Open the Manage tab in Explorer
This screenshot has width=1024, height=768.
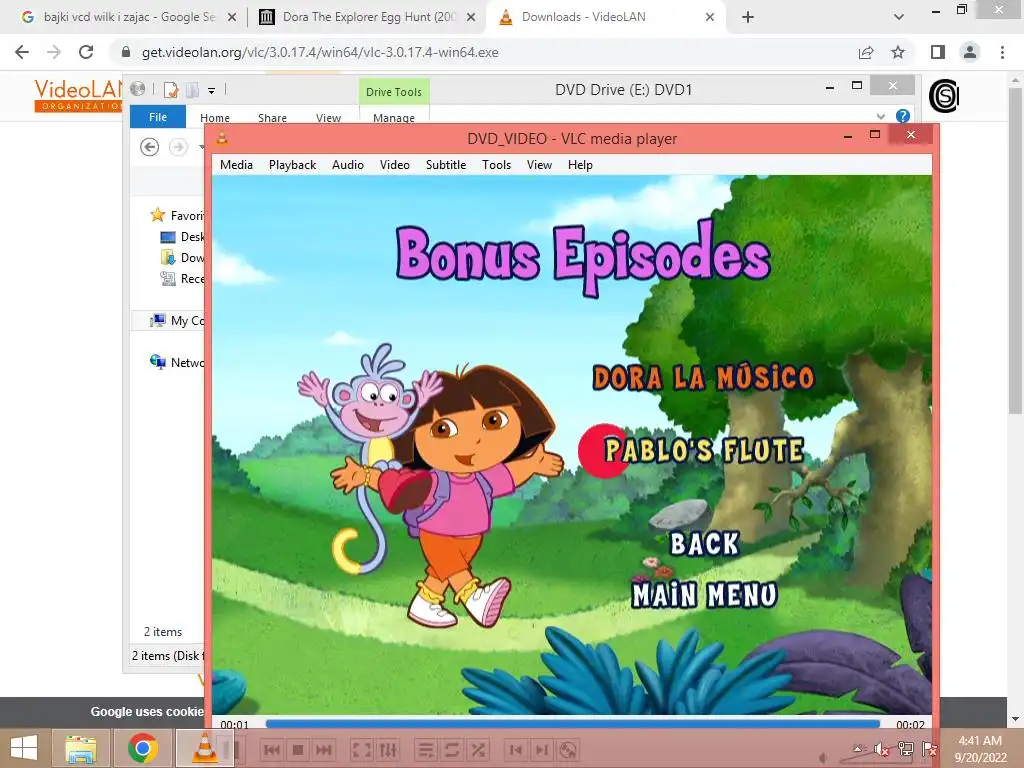394,118
